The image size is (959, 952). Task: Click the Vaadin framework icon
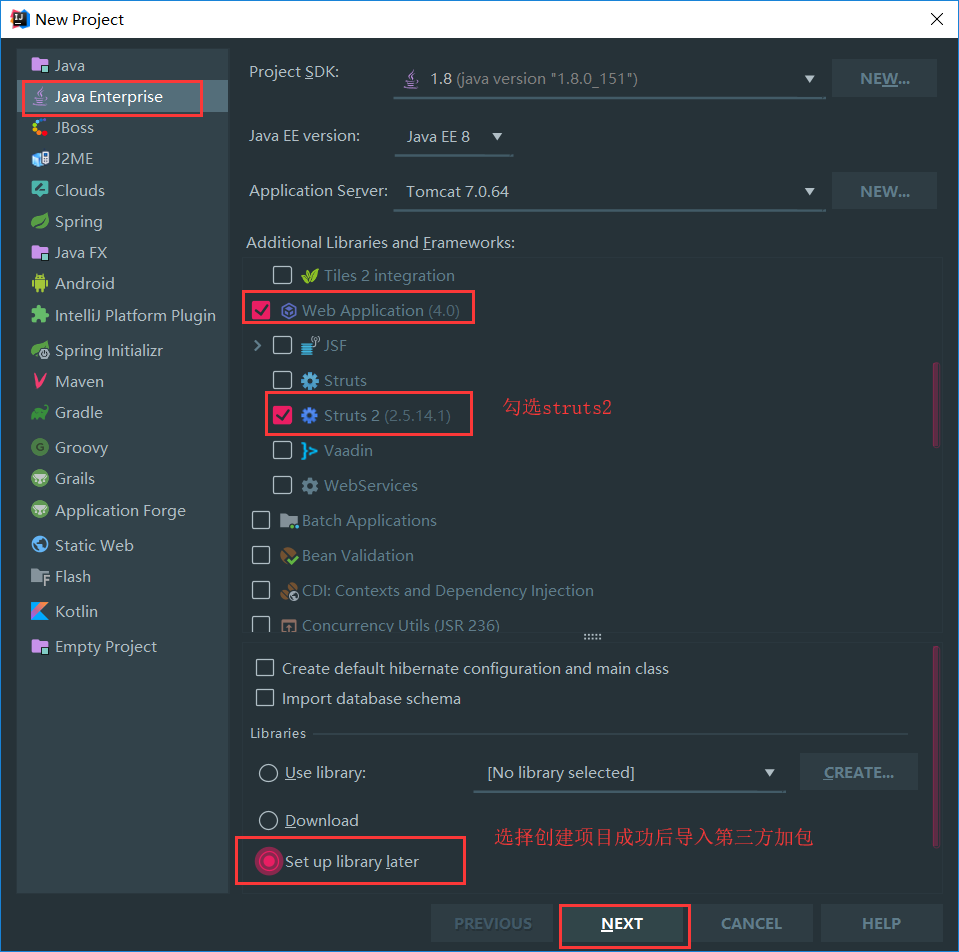tap(309, 451)
